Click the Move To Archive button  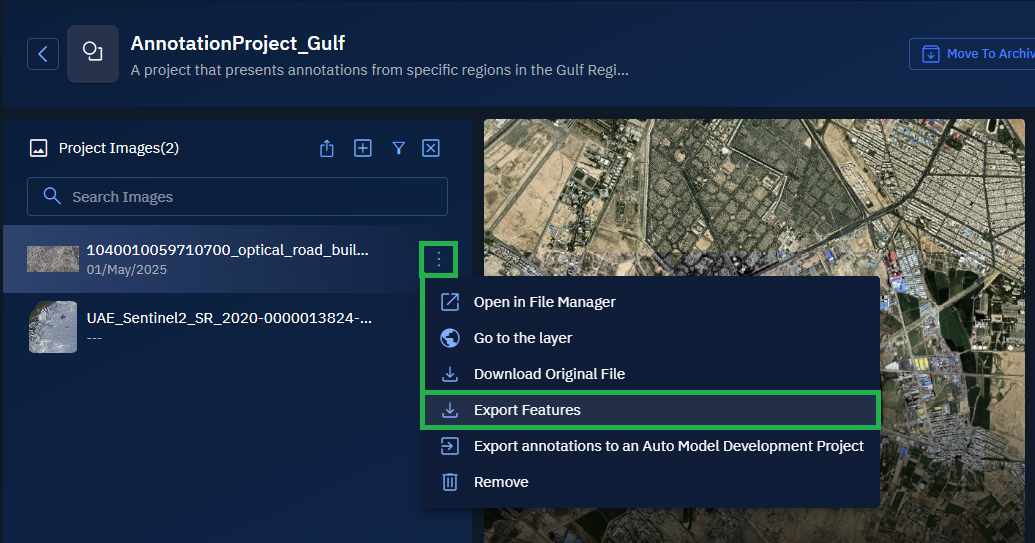click(971, 54)
